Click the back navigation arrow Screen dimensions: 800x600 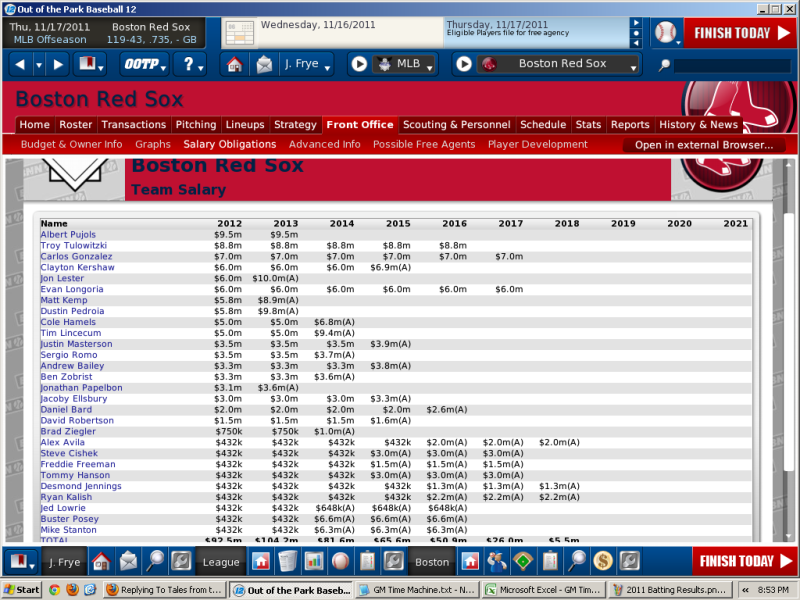(20, 64)
